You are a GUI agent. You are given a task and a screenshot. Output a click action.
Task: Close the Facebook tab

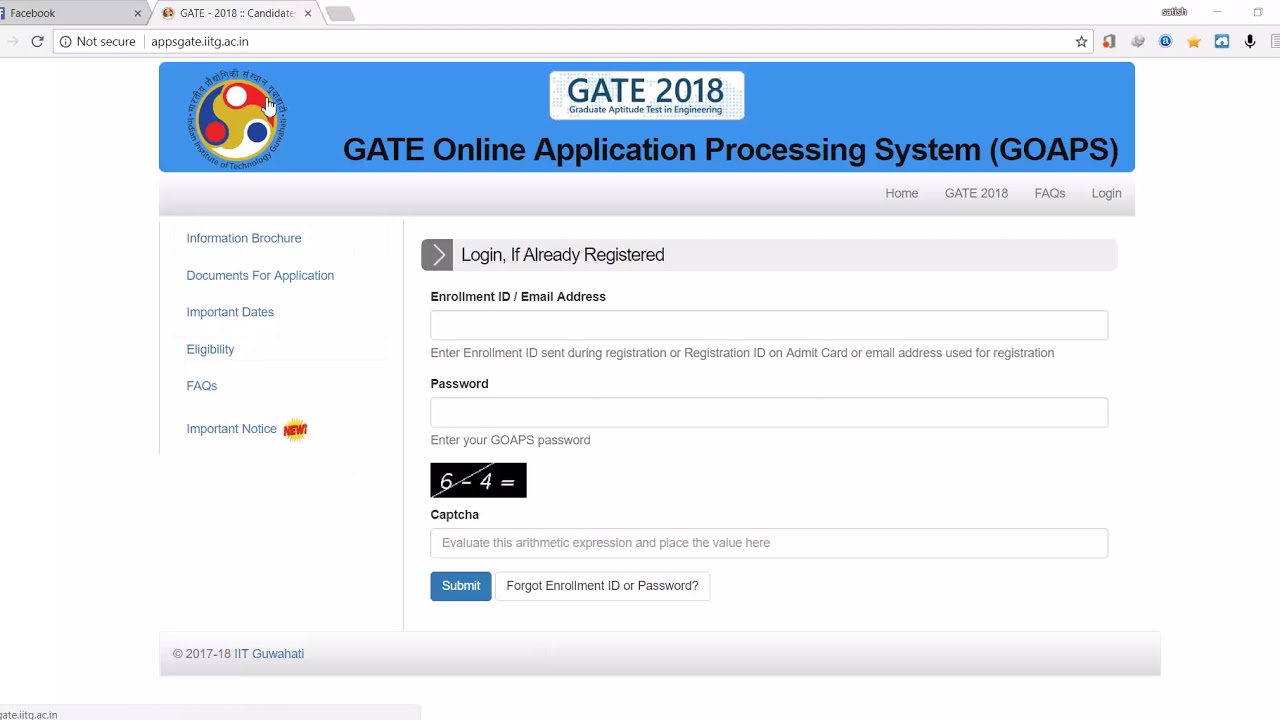(x=137, y=13)
